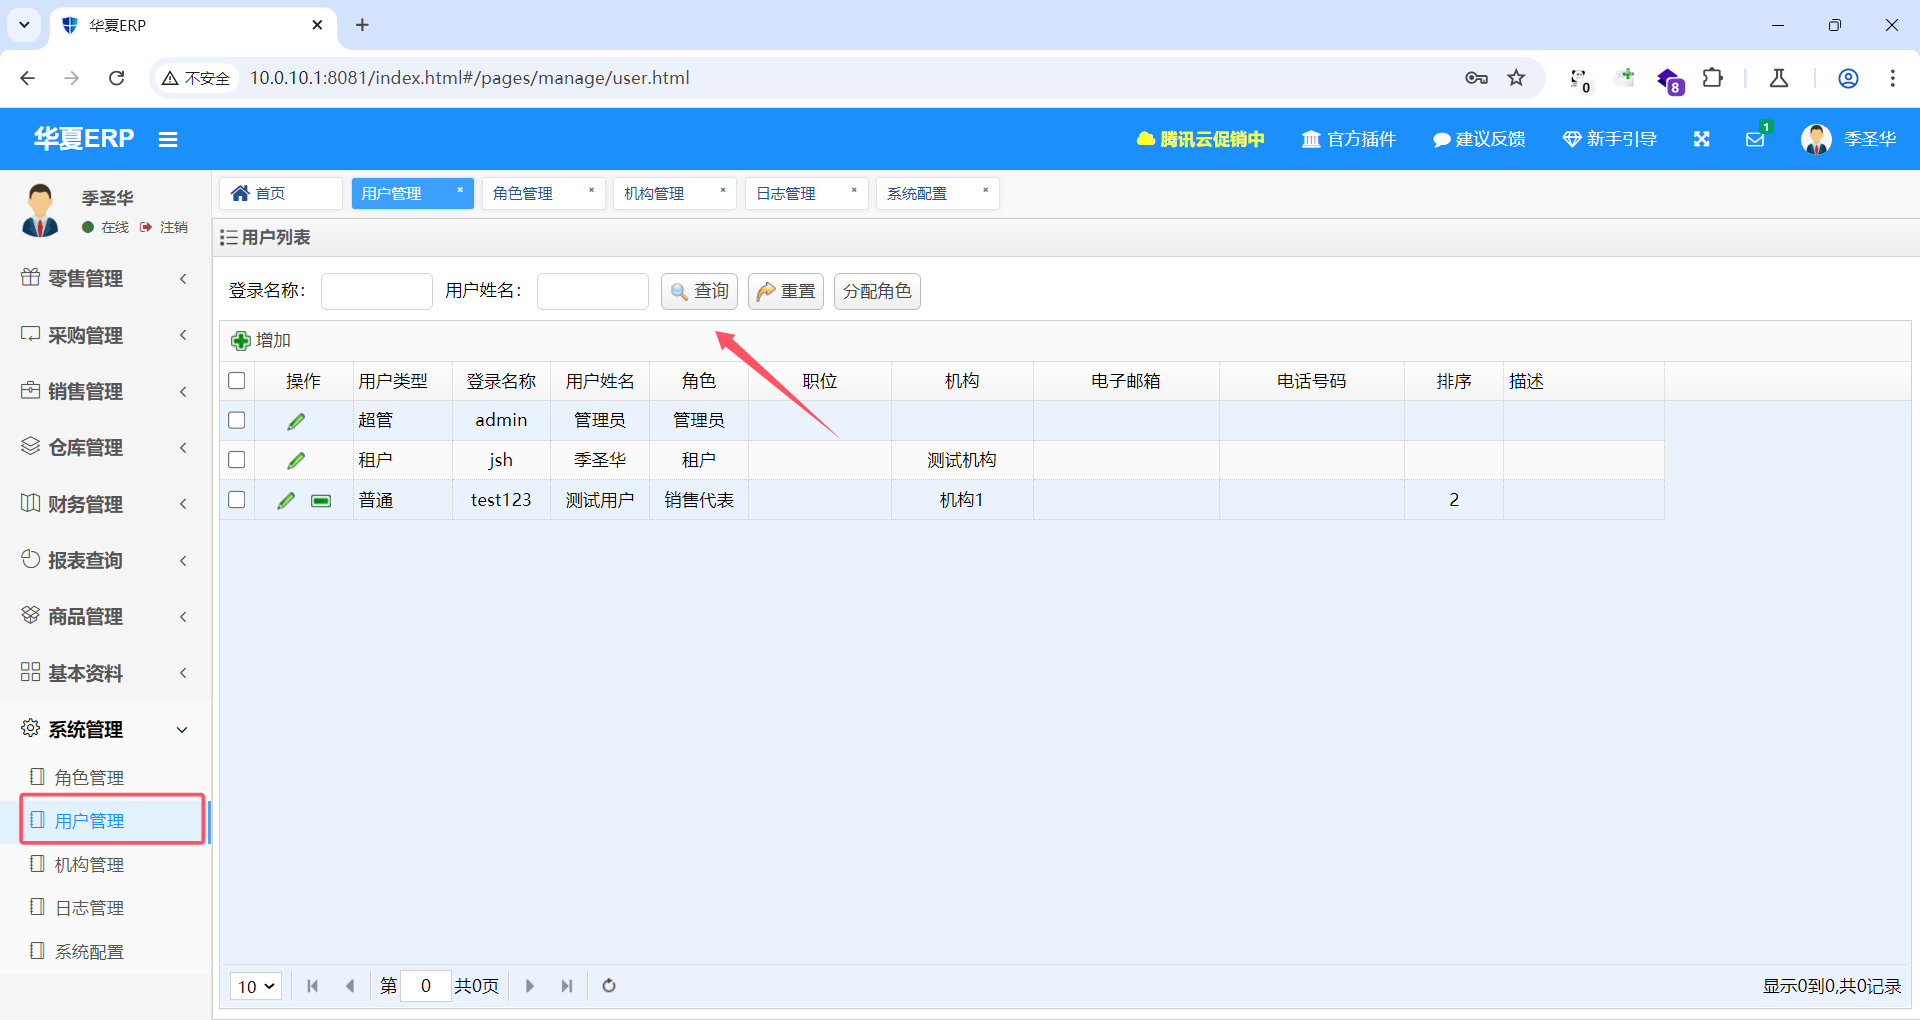Click the browser reload icon
Screen dimensions: 1920x1020
coord(117,78)
